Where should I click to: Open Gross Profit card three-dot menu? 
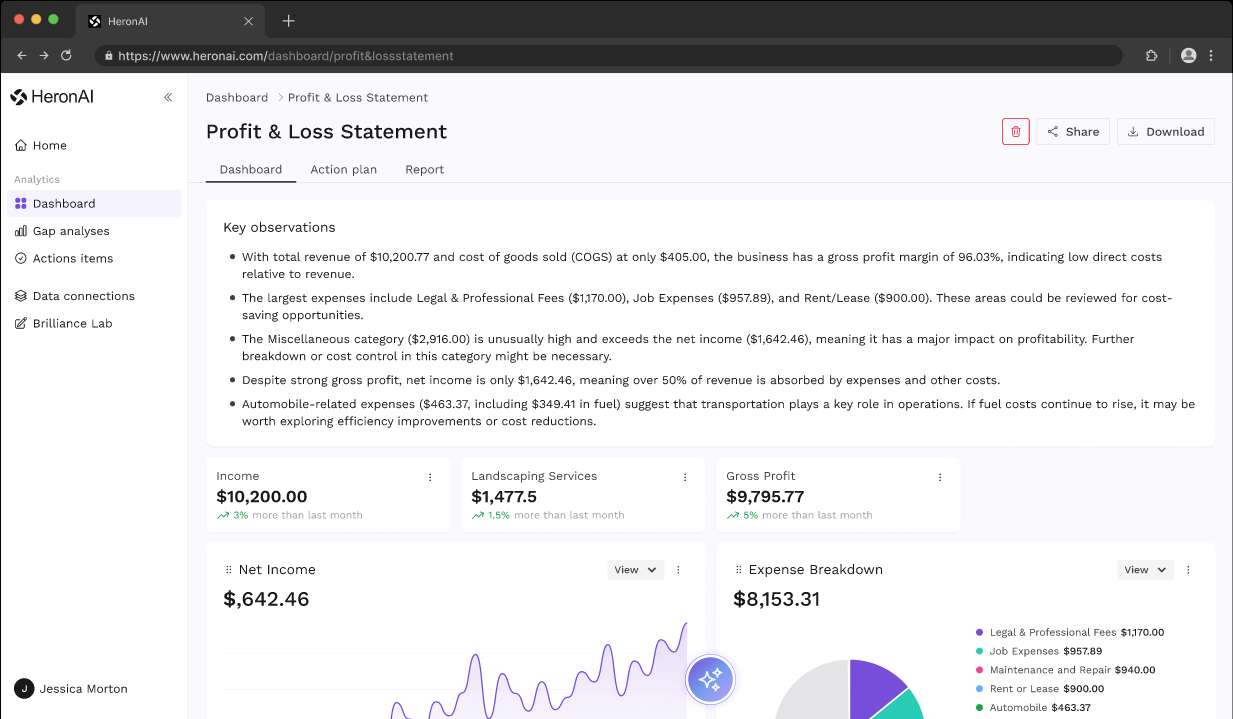tap(940, 477)
